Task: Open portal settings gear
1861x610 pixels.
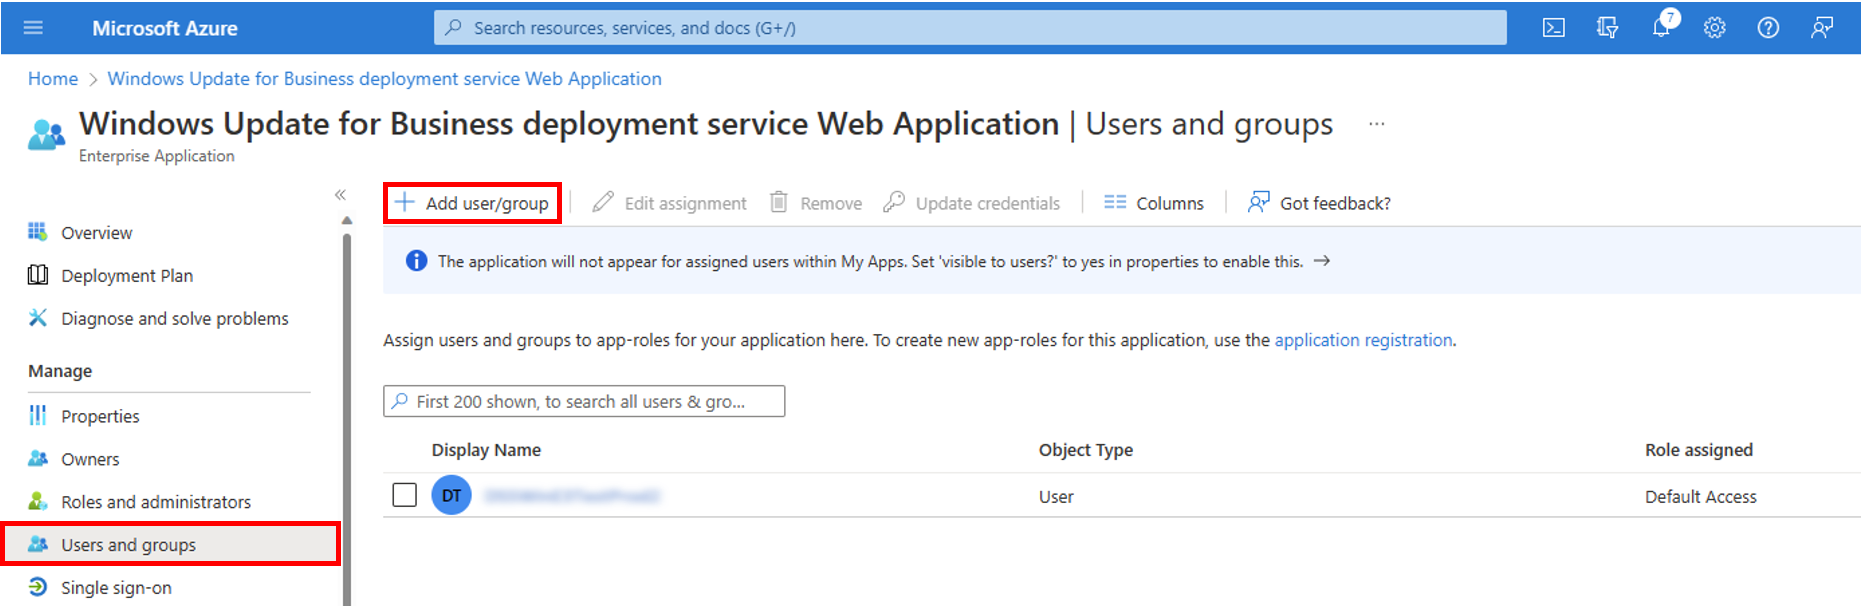Action: 1715,28
